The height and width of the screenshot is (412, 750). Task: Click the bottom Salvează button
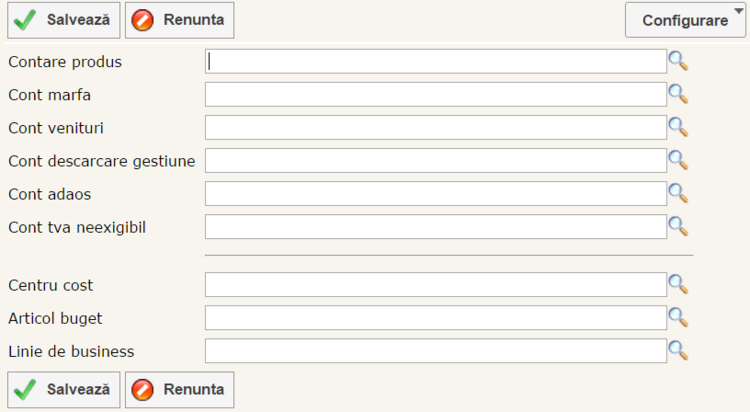(x=65, y=389)
